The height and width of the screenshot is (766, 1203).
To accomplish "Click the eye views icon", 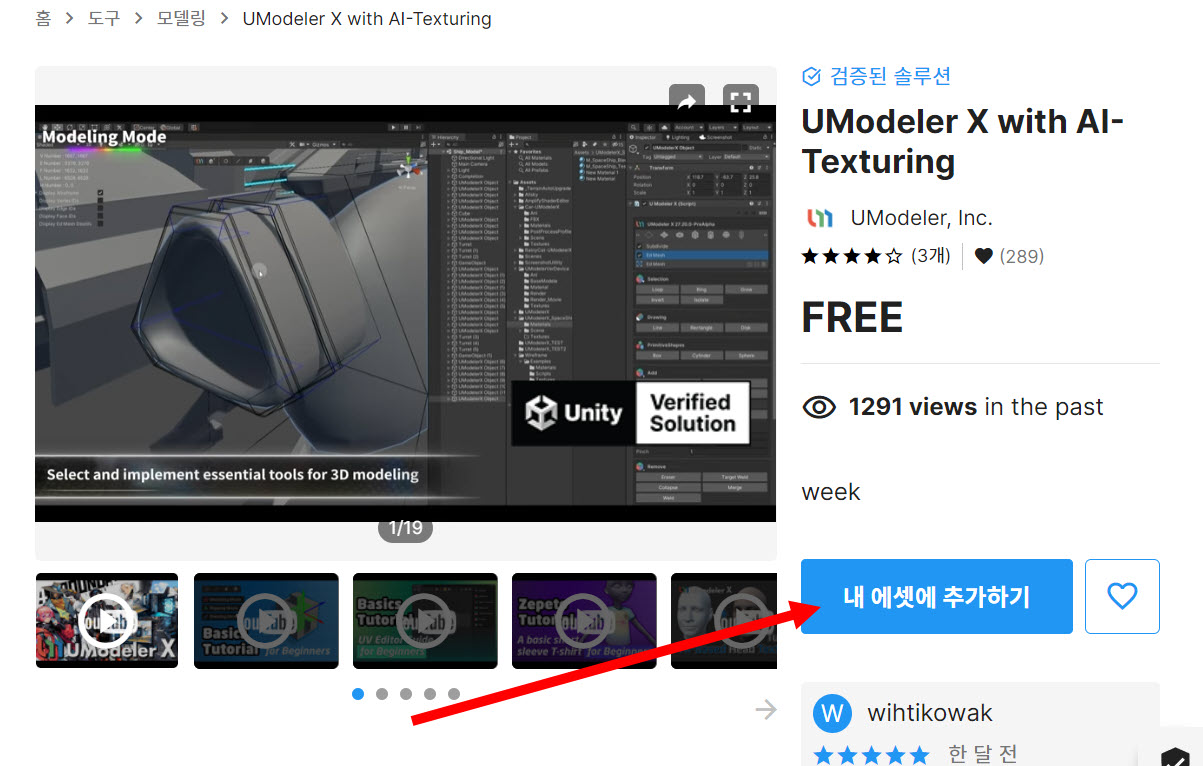I will [x=819, y=407].
